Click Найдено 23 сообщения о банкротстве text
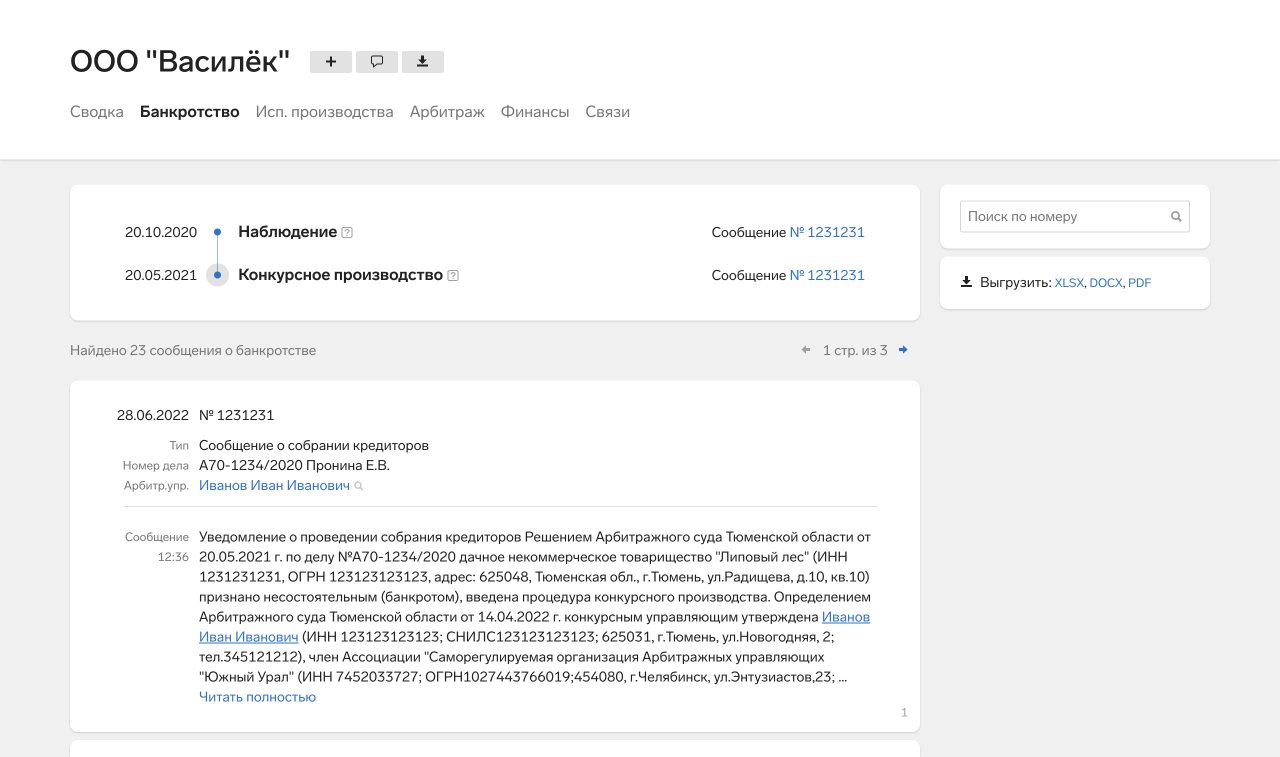This screenshot has width=1280, height=757. click(x=193, y=350)
